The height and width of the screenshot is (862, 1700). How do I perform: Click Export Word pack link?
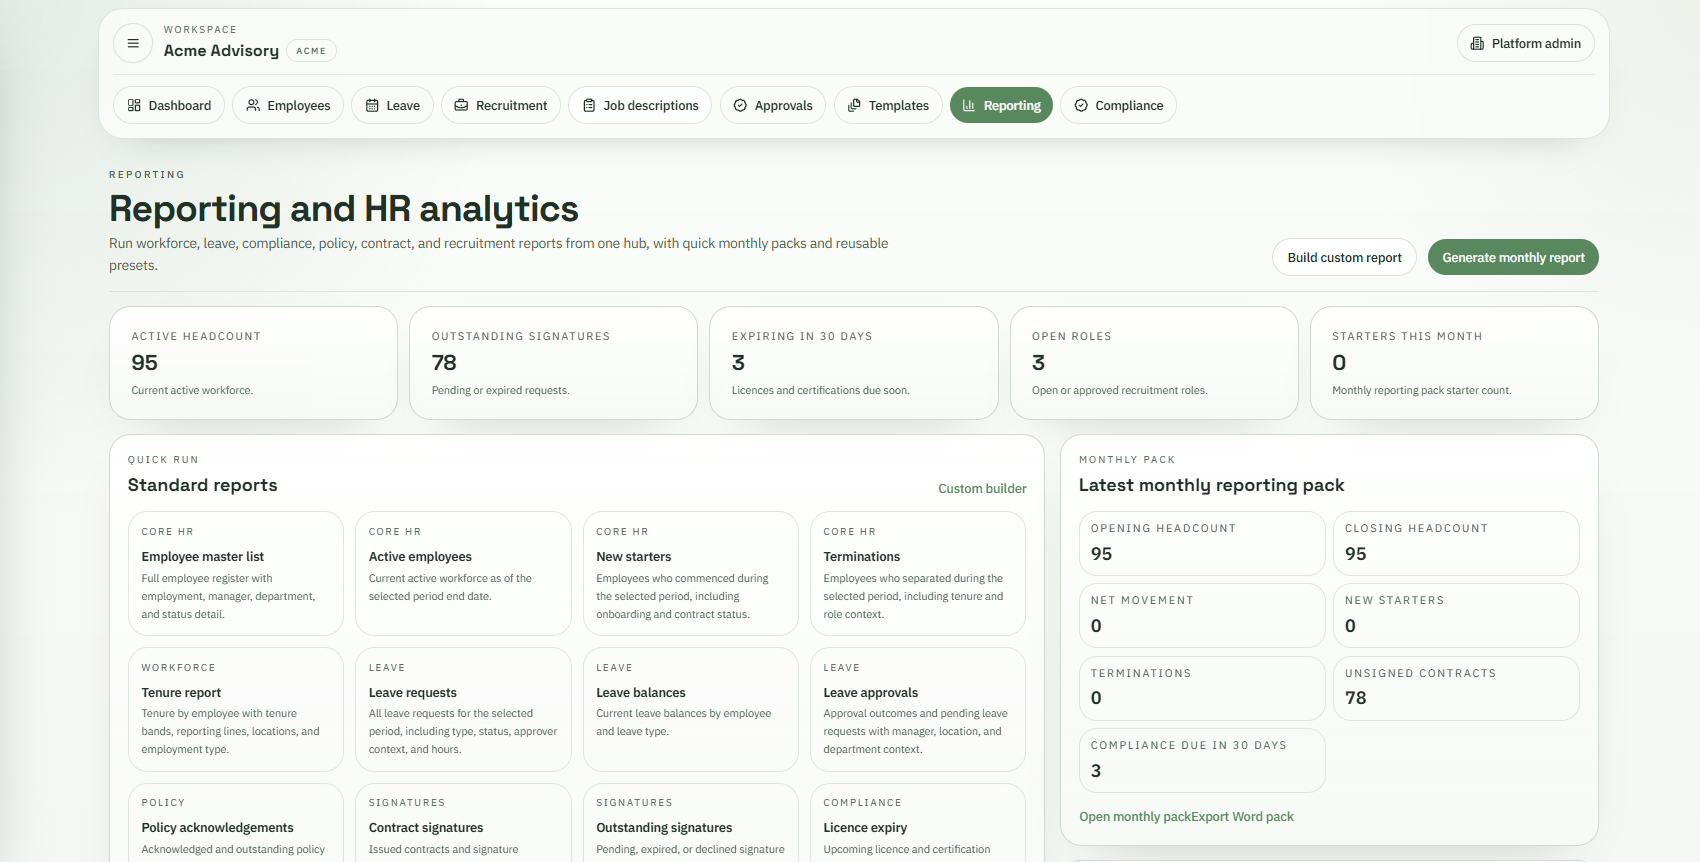1242,817
